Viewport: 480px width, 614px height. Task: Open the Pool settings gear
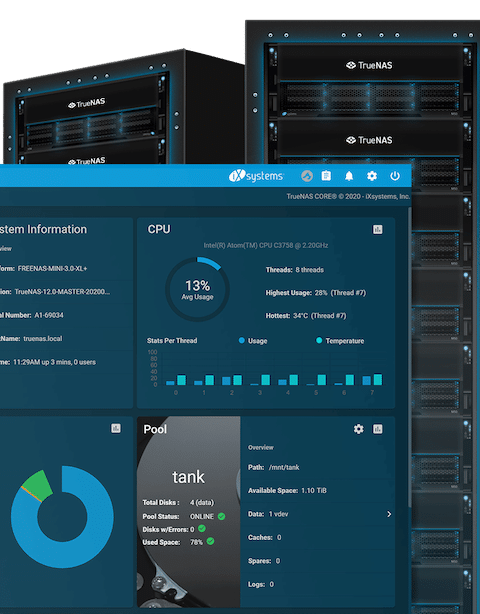(x=359, y=429)
